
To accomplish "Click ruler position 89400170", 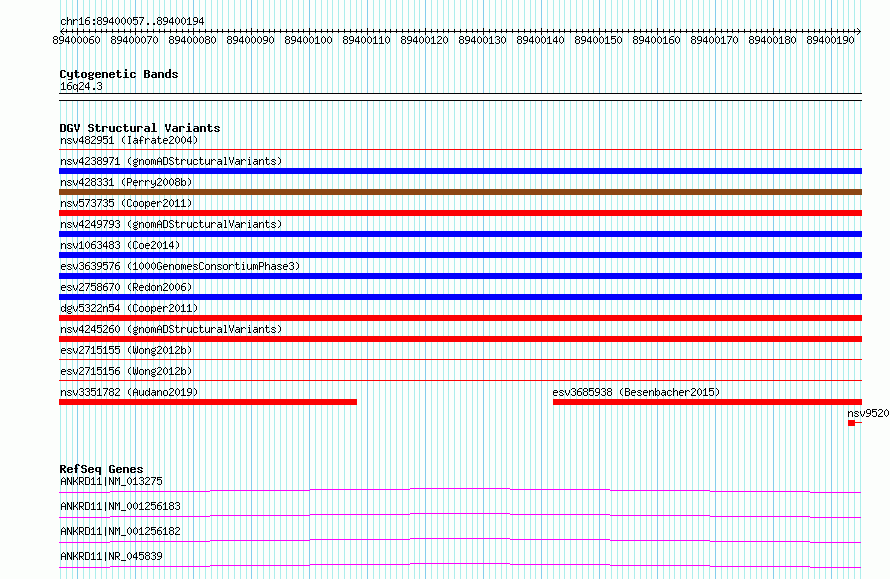I will [714, 40].
